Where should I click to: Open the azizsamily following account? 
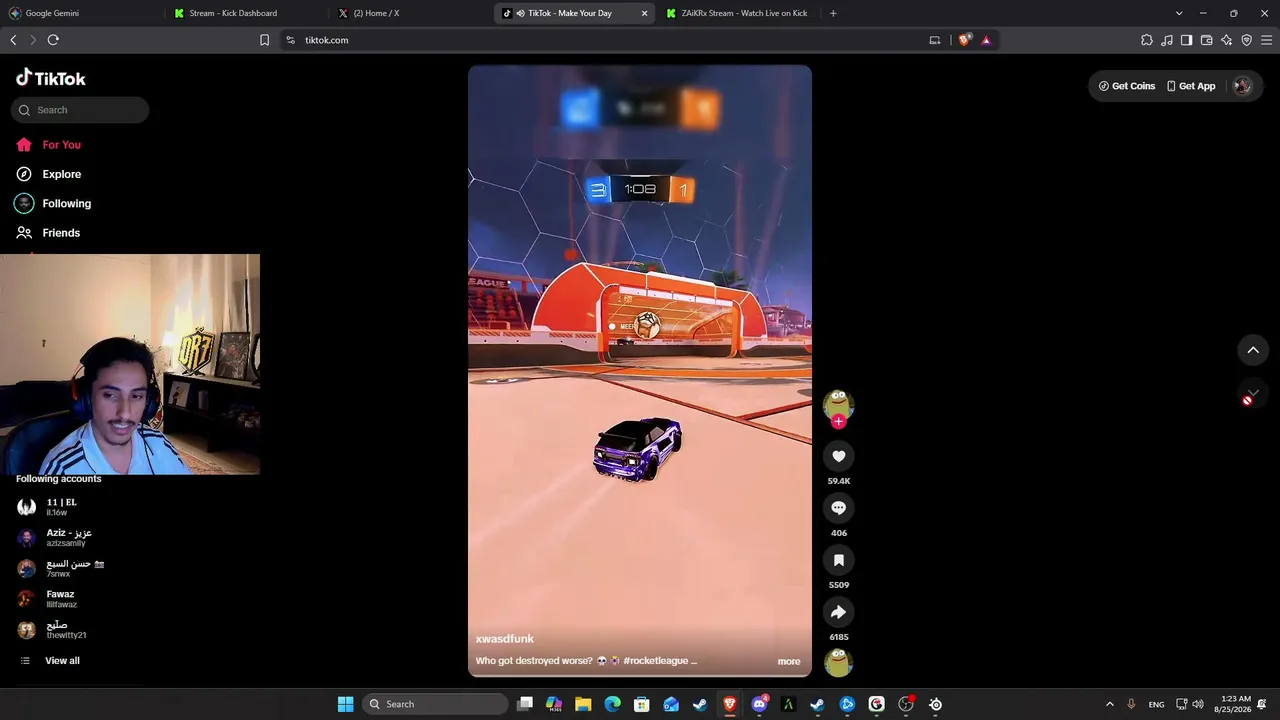coord(55,537)
